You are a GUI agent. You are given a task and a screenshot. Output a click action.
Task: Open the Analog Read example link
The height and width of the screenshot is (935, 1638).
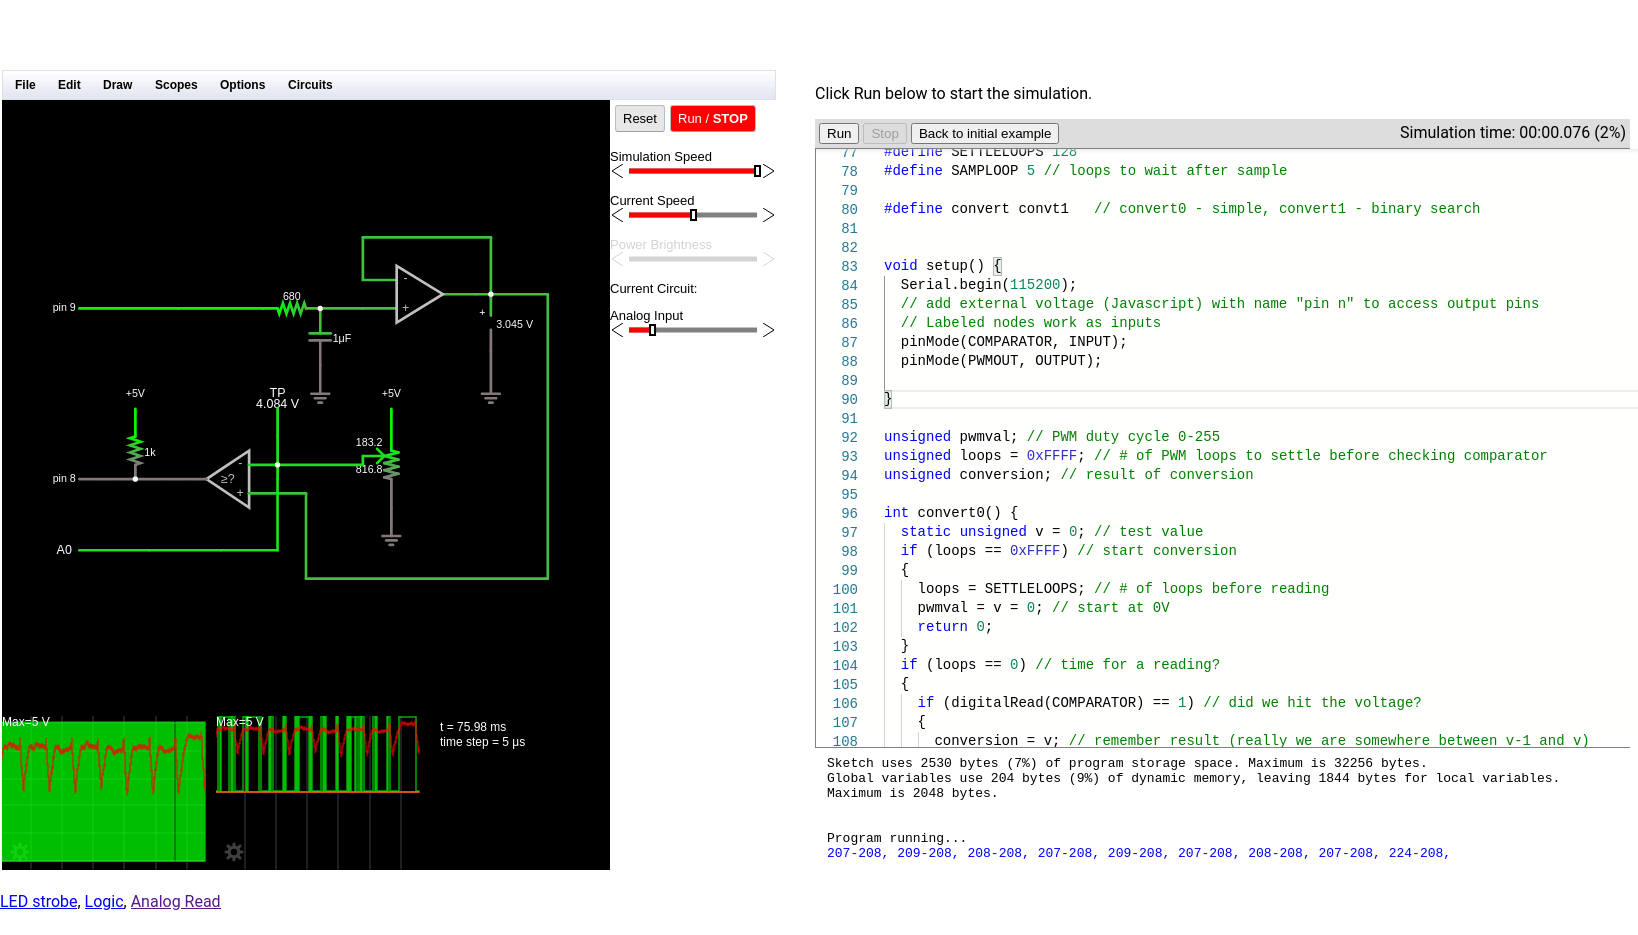coord(175,901)
